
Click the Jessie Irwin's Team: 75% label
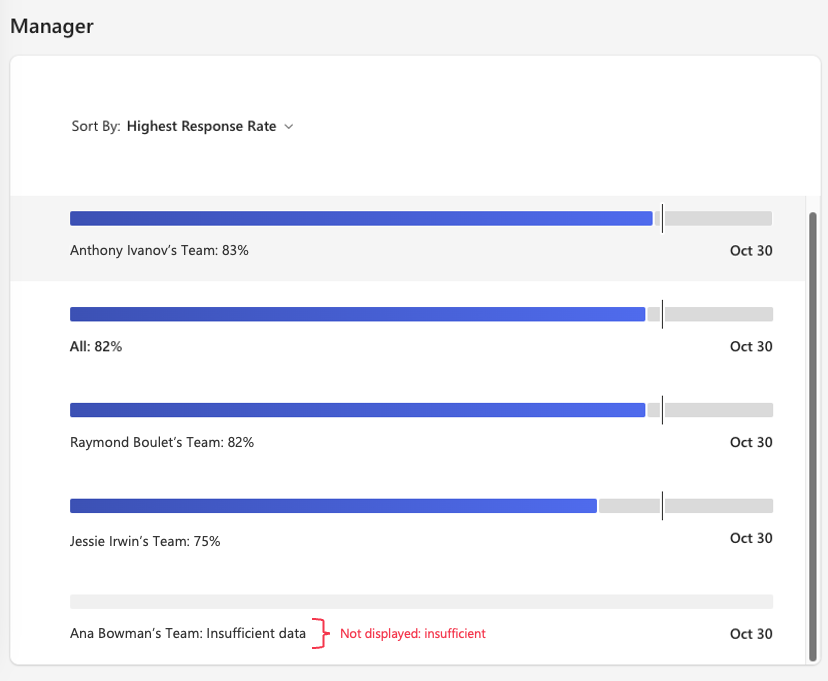point(146,538)
